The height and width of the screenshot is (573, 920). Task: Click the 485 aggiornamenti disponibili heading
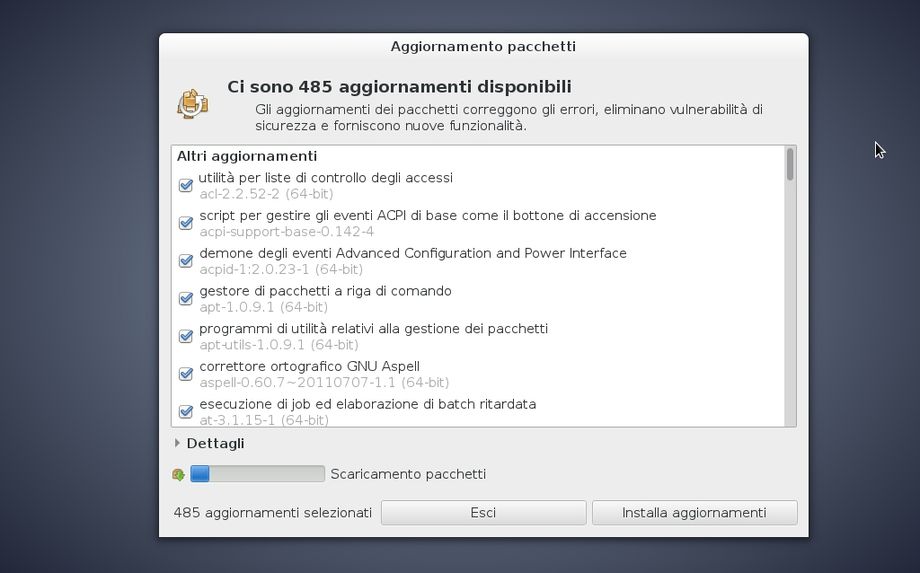click(399, 87)
